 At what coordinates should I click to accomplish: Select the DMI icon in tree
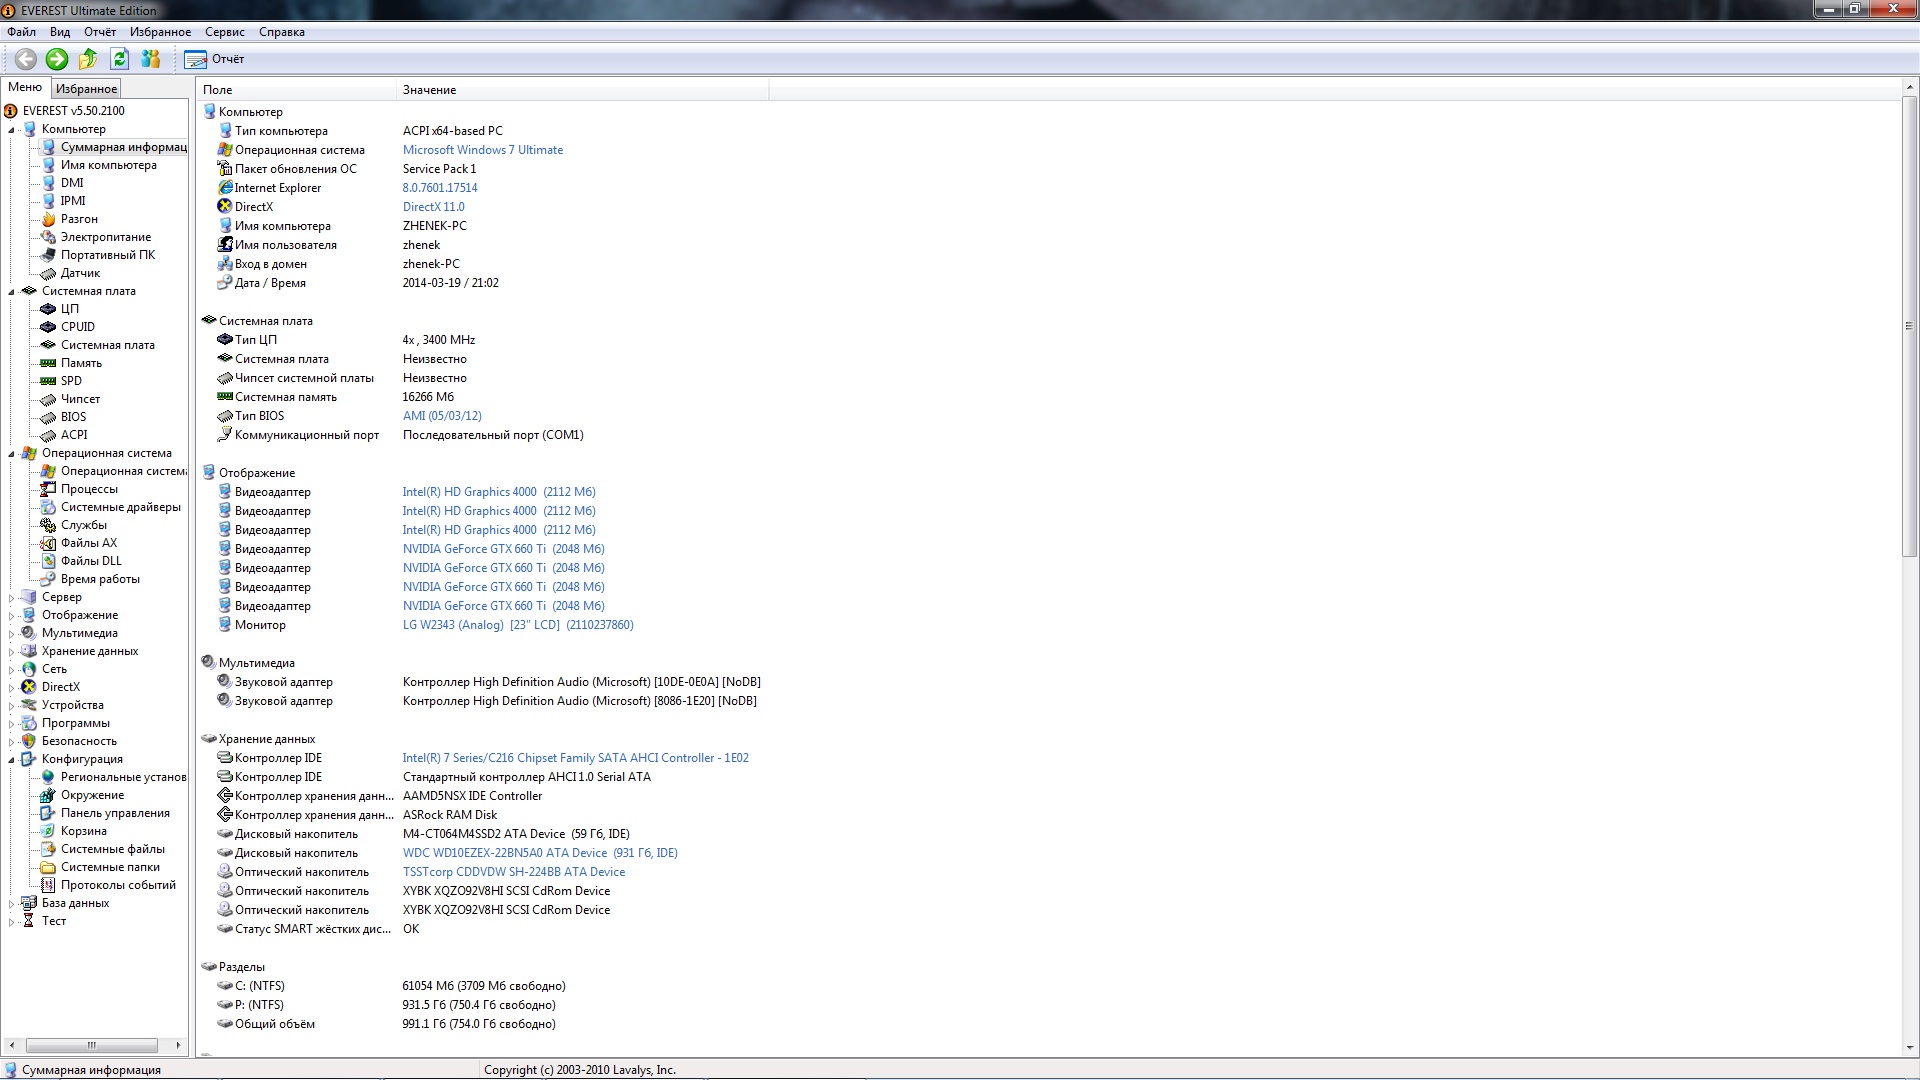tap(48, 183)
